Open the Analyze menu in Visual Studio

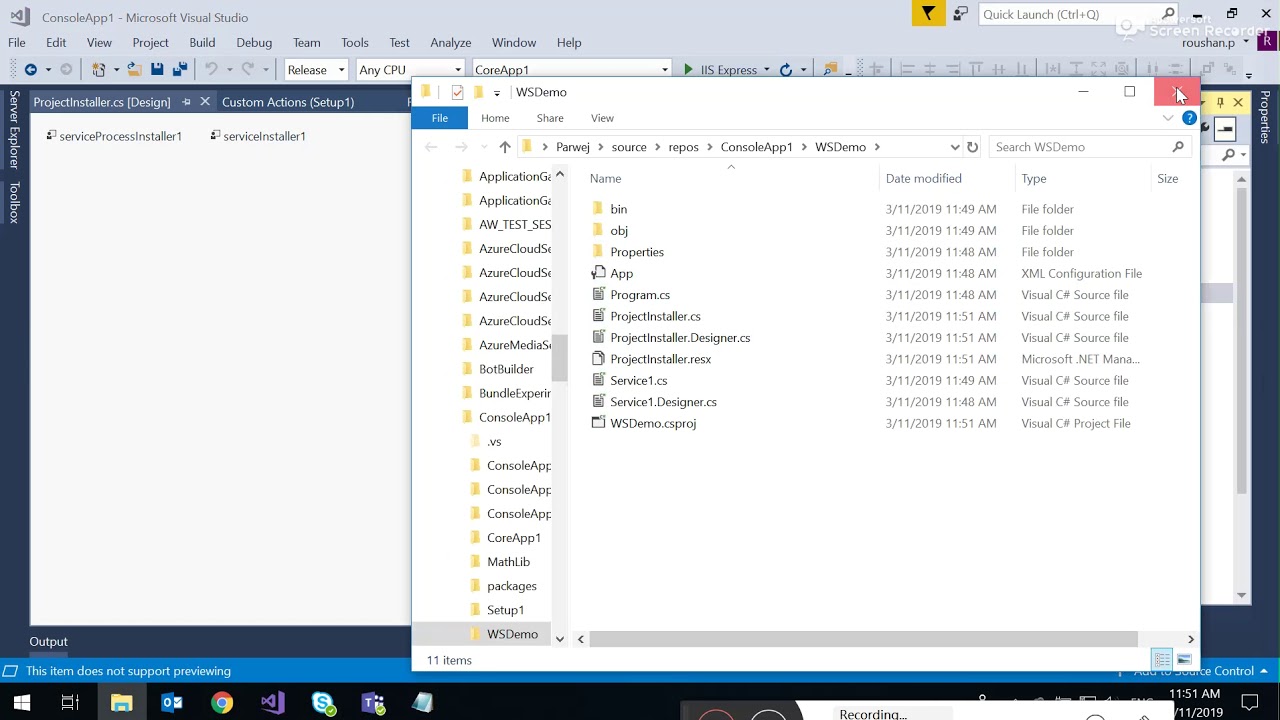[451, 43]
